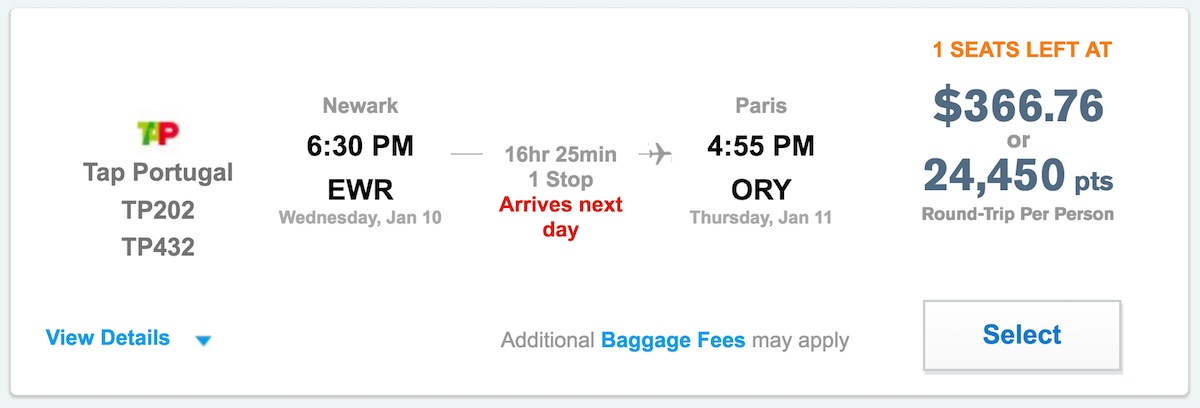Click flight number TP432
1200x408 pixels.
click(157, 247)
